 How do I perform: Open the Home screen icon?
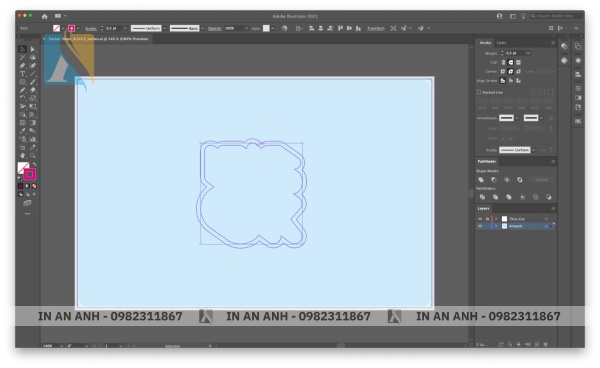[x=44, y=16]
